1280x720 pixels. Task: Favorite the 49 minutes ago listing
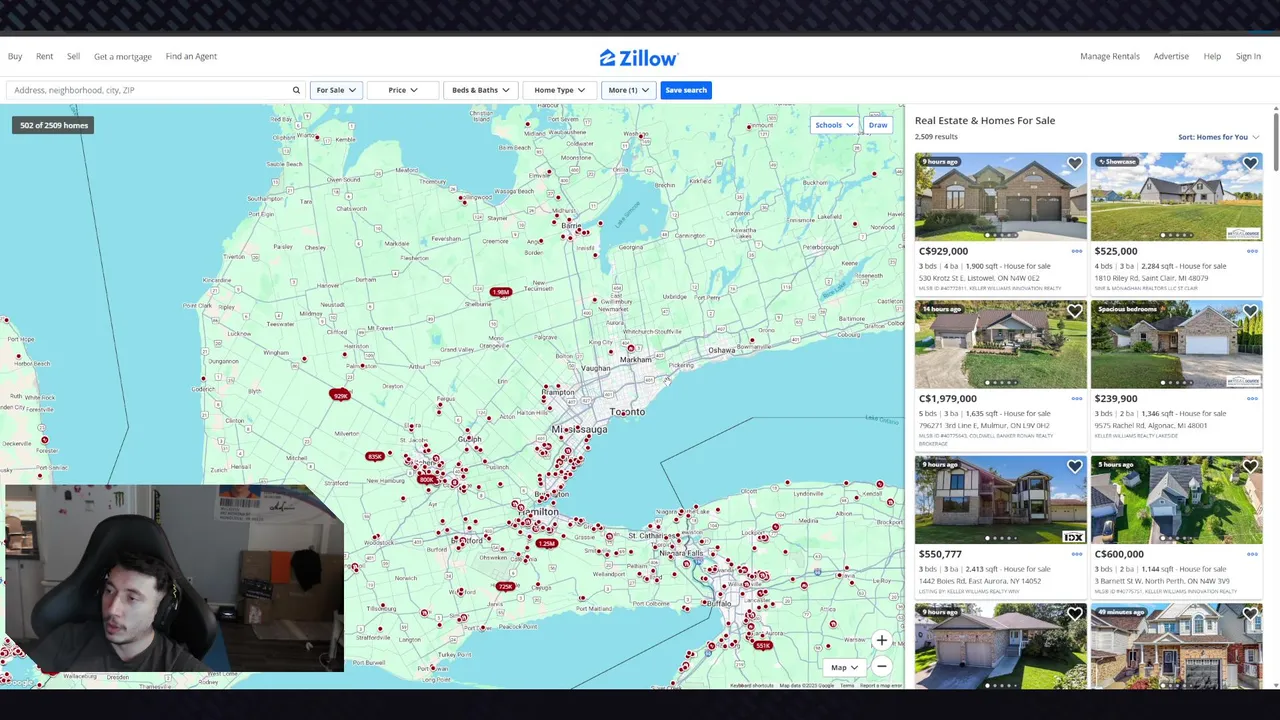point(1250,615)
